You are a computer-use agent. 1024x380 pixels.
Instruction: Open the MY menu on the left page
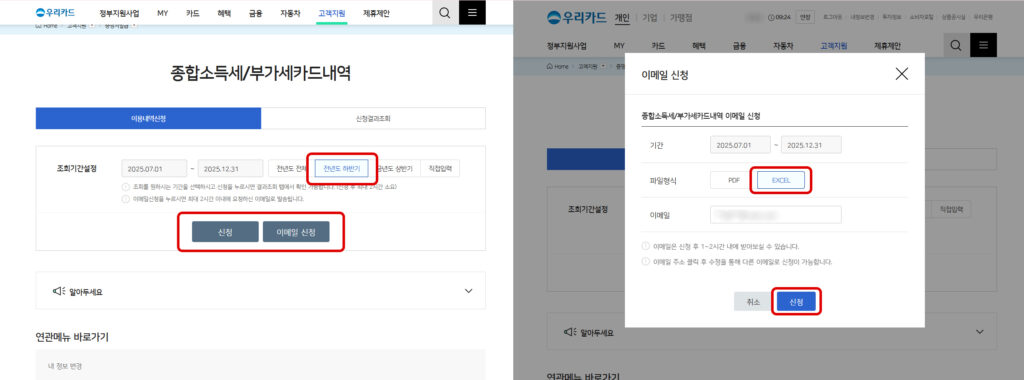163,13
